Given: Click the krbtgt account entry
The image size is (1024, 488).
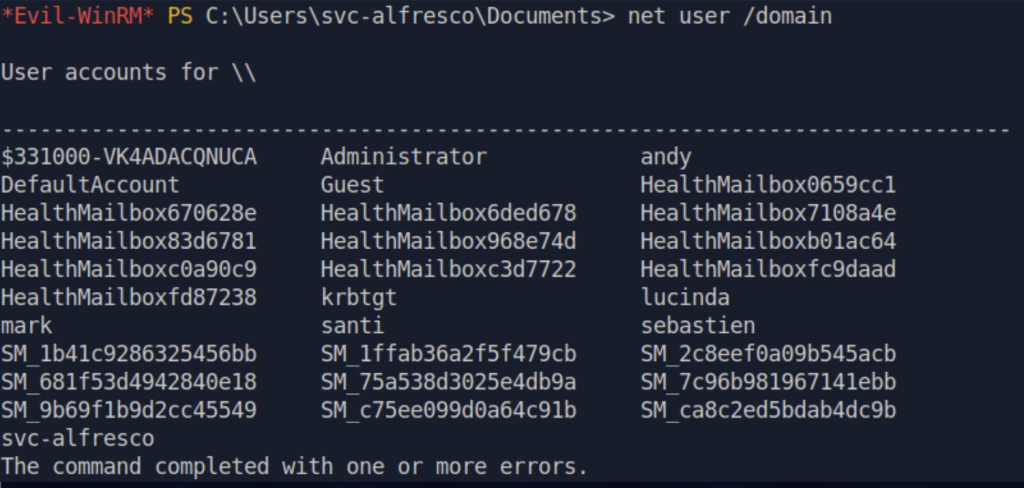Looking at the screenshot, I should 359,298.
